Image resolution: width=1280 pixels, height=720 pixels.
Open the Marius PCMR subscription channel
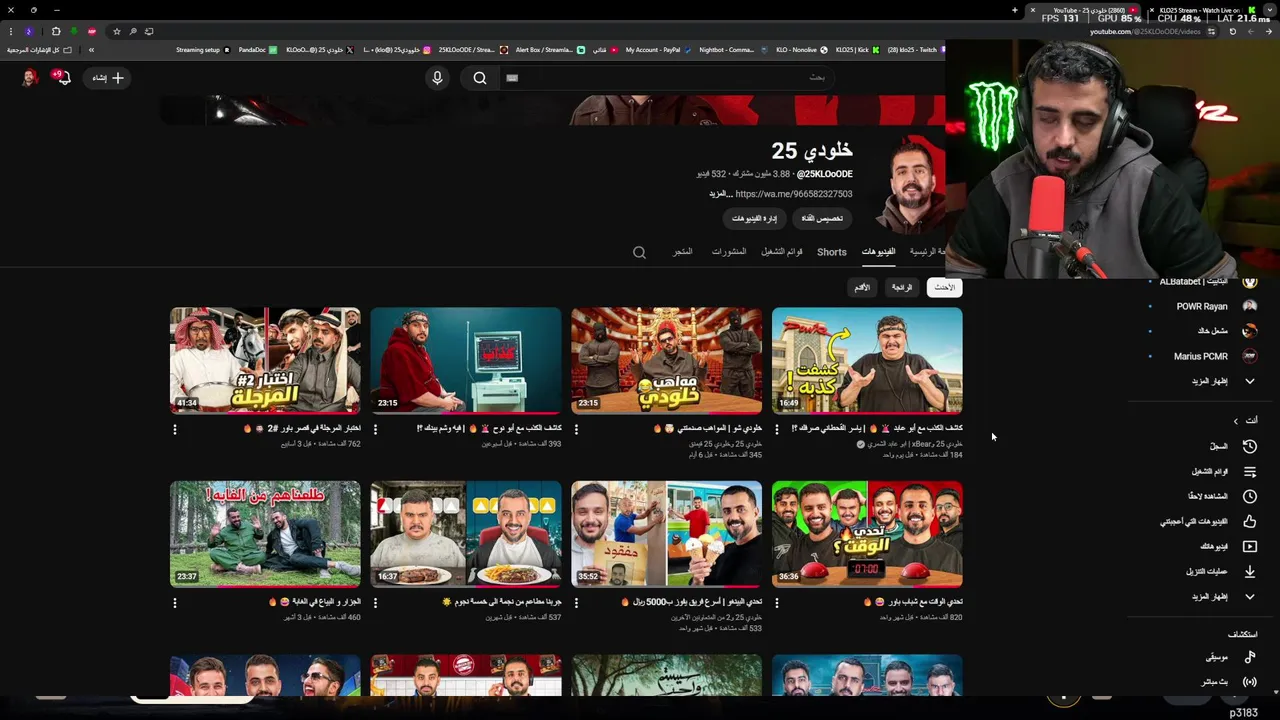[1203, 356]
